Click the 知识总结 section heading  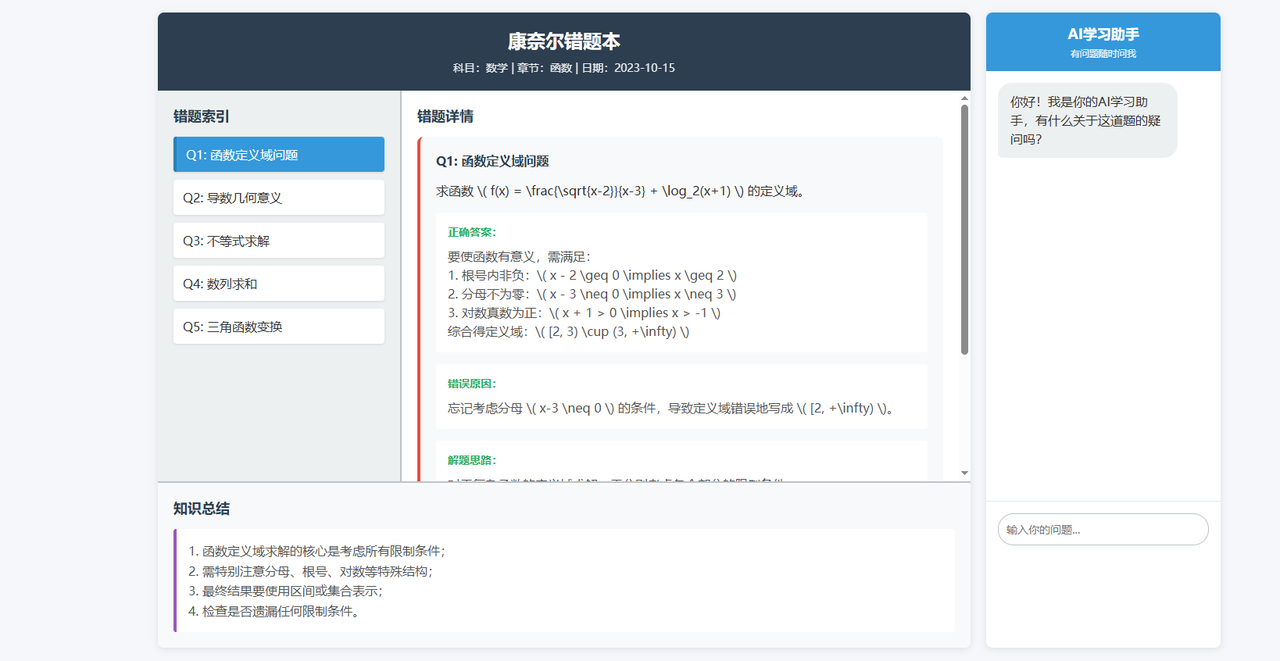tap(200, 508)
